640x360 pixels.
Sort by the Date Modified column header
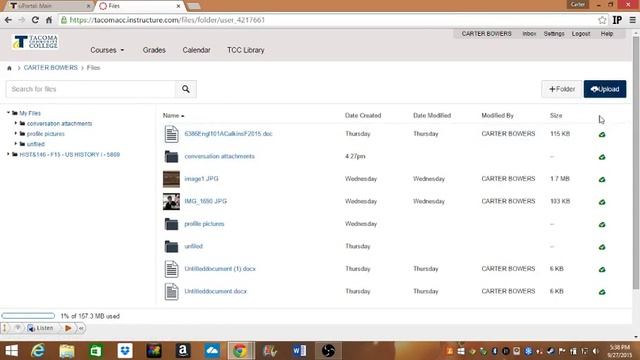[x=432, y=116]
